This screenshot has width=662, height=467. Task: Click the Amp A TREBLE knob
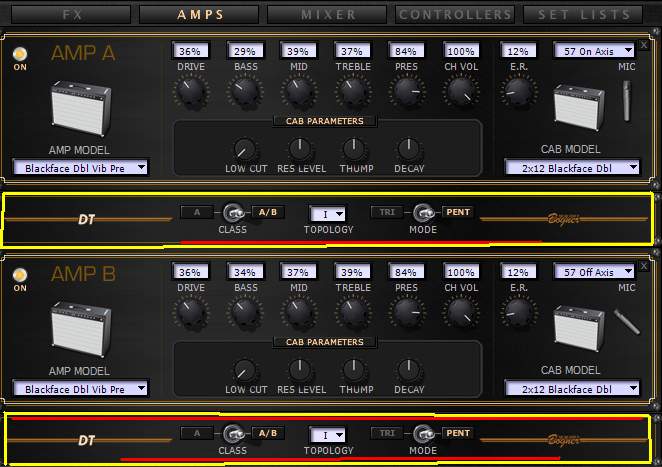353,91
